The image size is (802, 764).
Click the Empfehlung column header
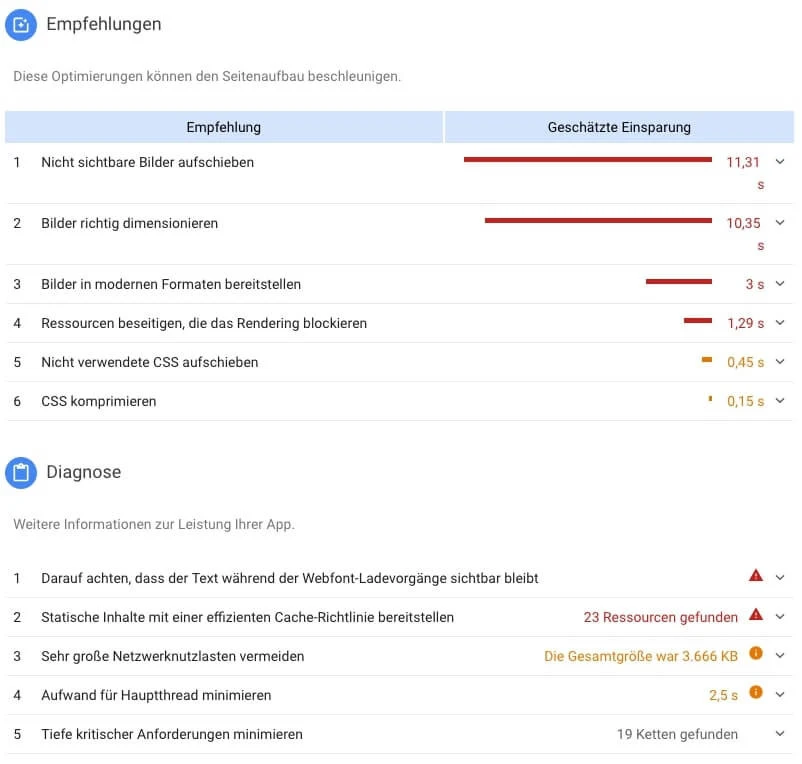(x=223, y=127)
